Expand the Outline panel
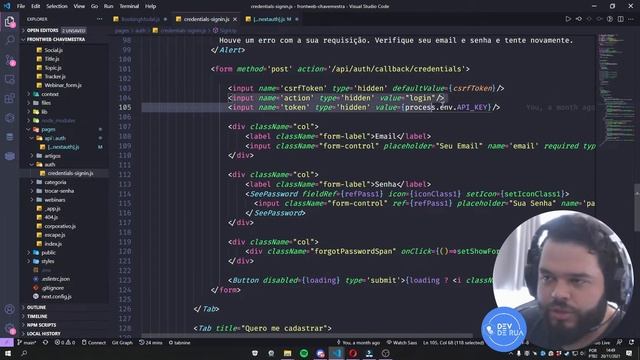Viewport: 640px width, 360px height. pos(64,307)
